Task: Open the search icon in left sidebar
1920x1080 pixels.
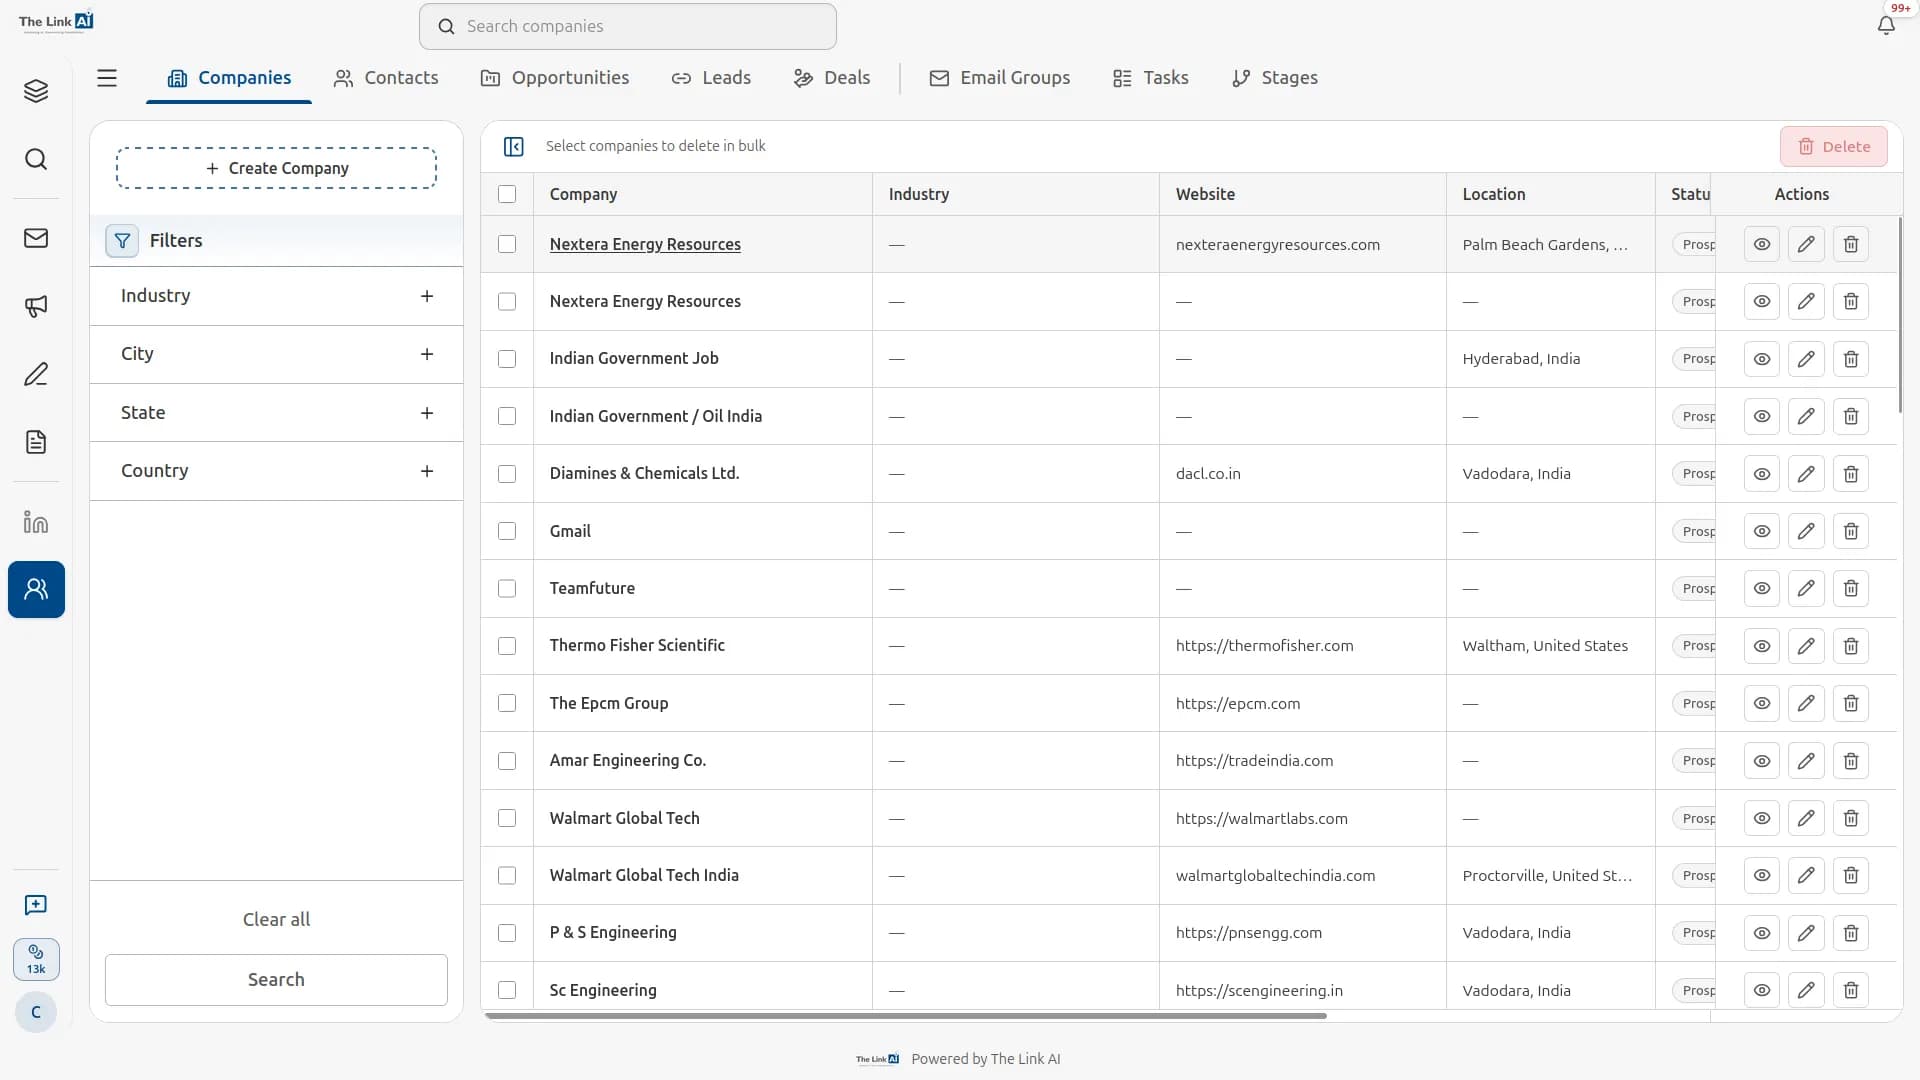Action: 36,159
